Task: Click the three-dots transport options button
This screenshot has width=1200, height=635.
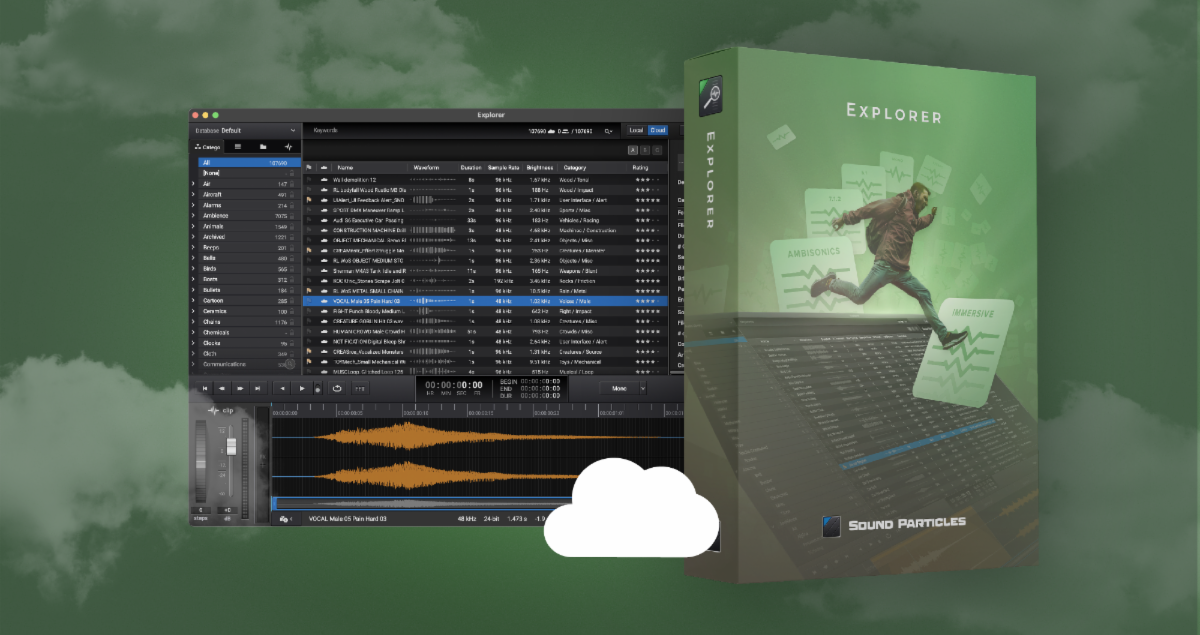Action: (x=359, y=388)
